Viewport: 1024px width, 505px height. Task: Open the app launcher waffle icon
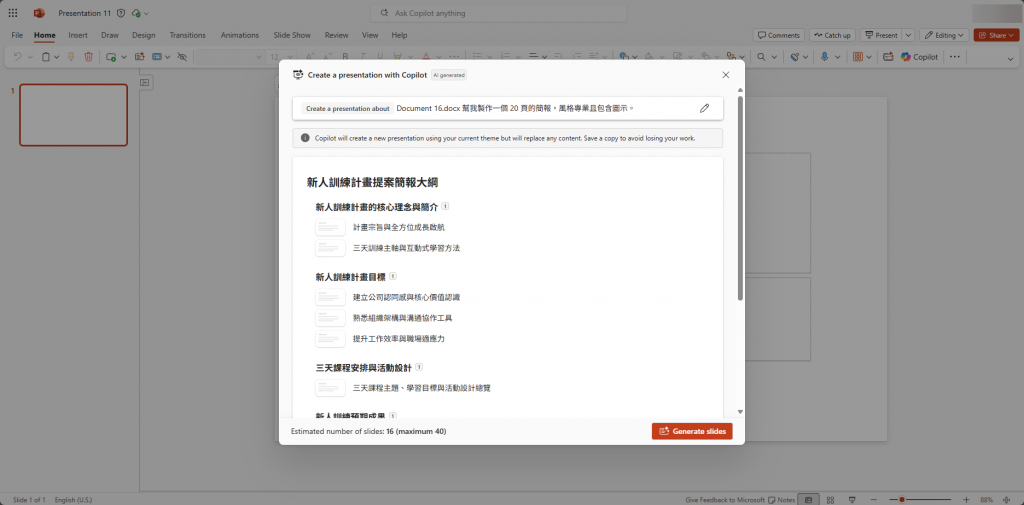13,13
